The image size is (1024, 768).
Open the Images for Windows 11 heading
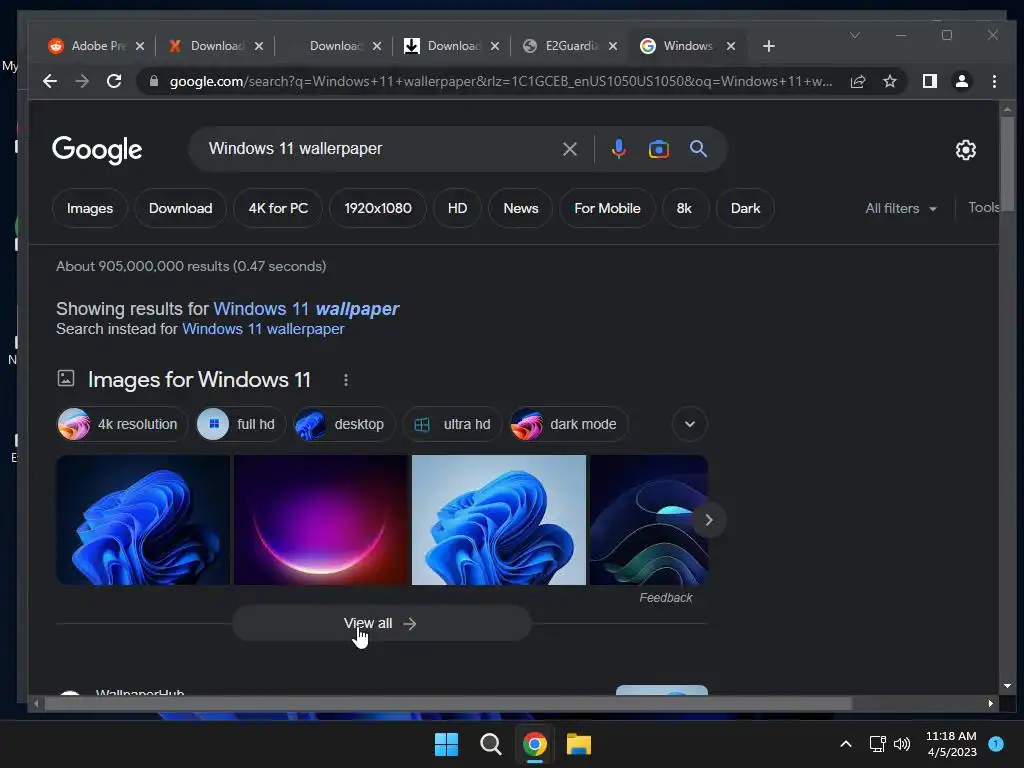pos(199,380)
